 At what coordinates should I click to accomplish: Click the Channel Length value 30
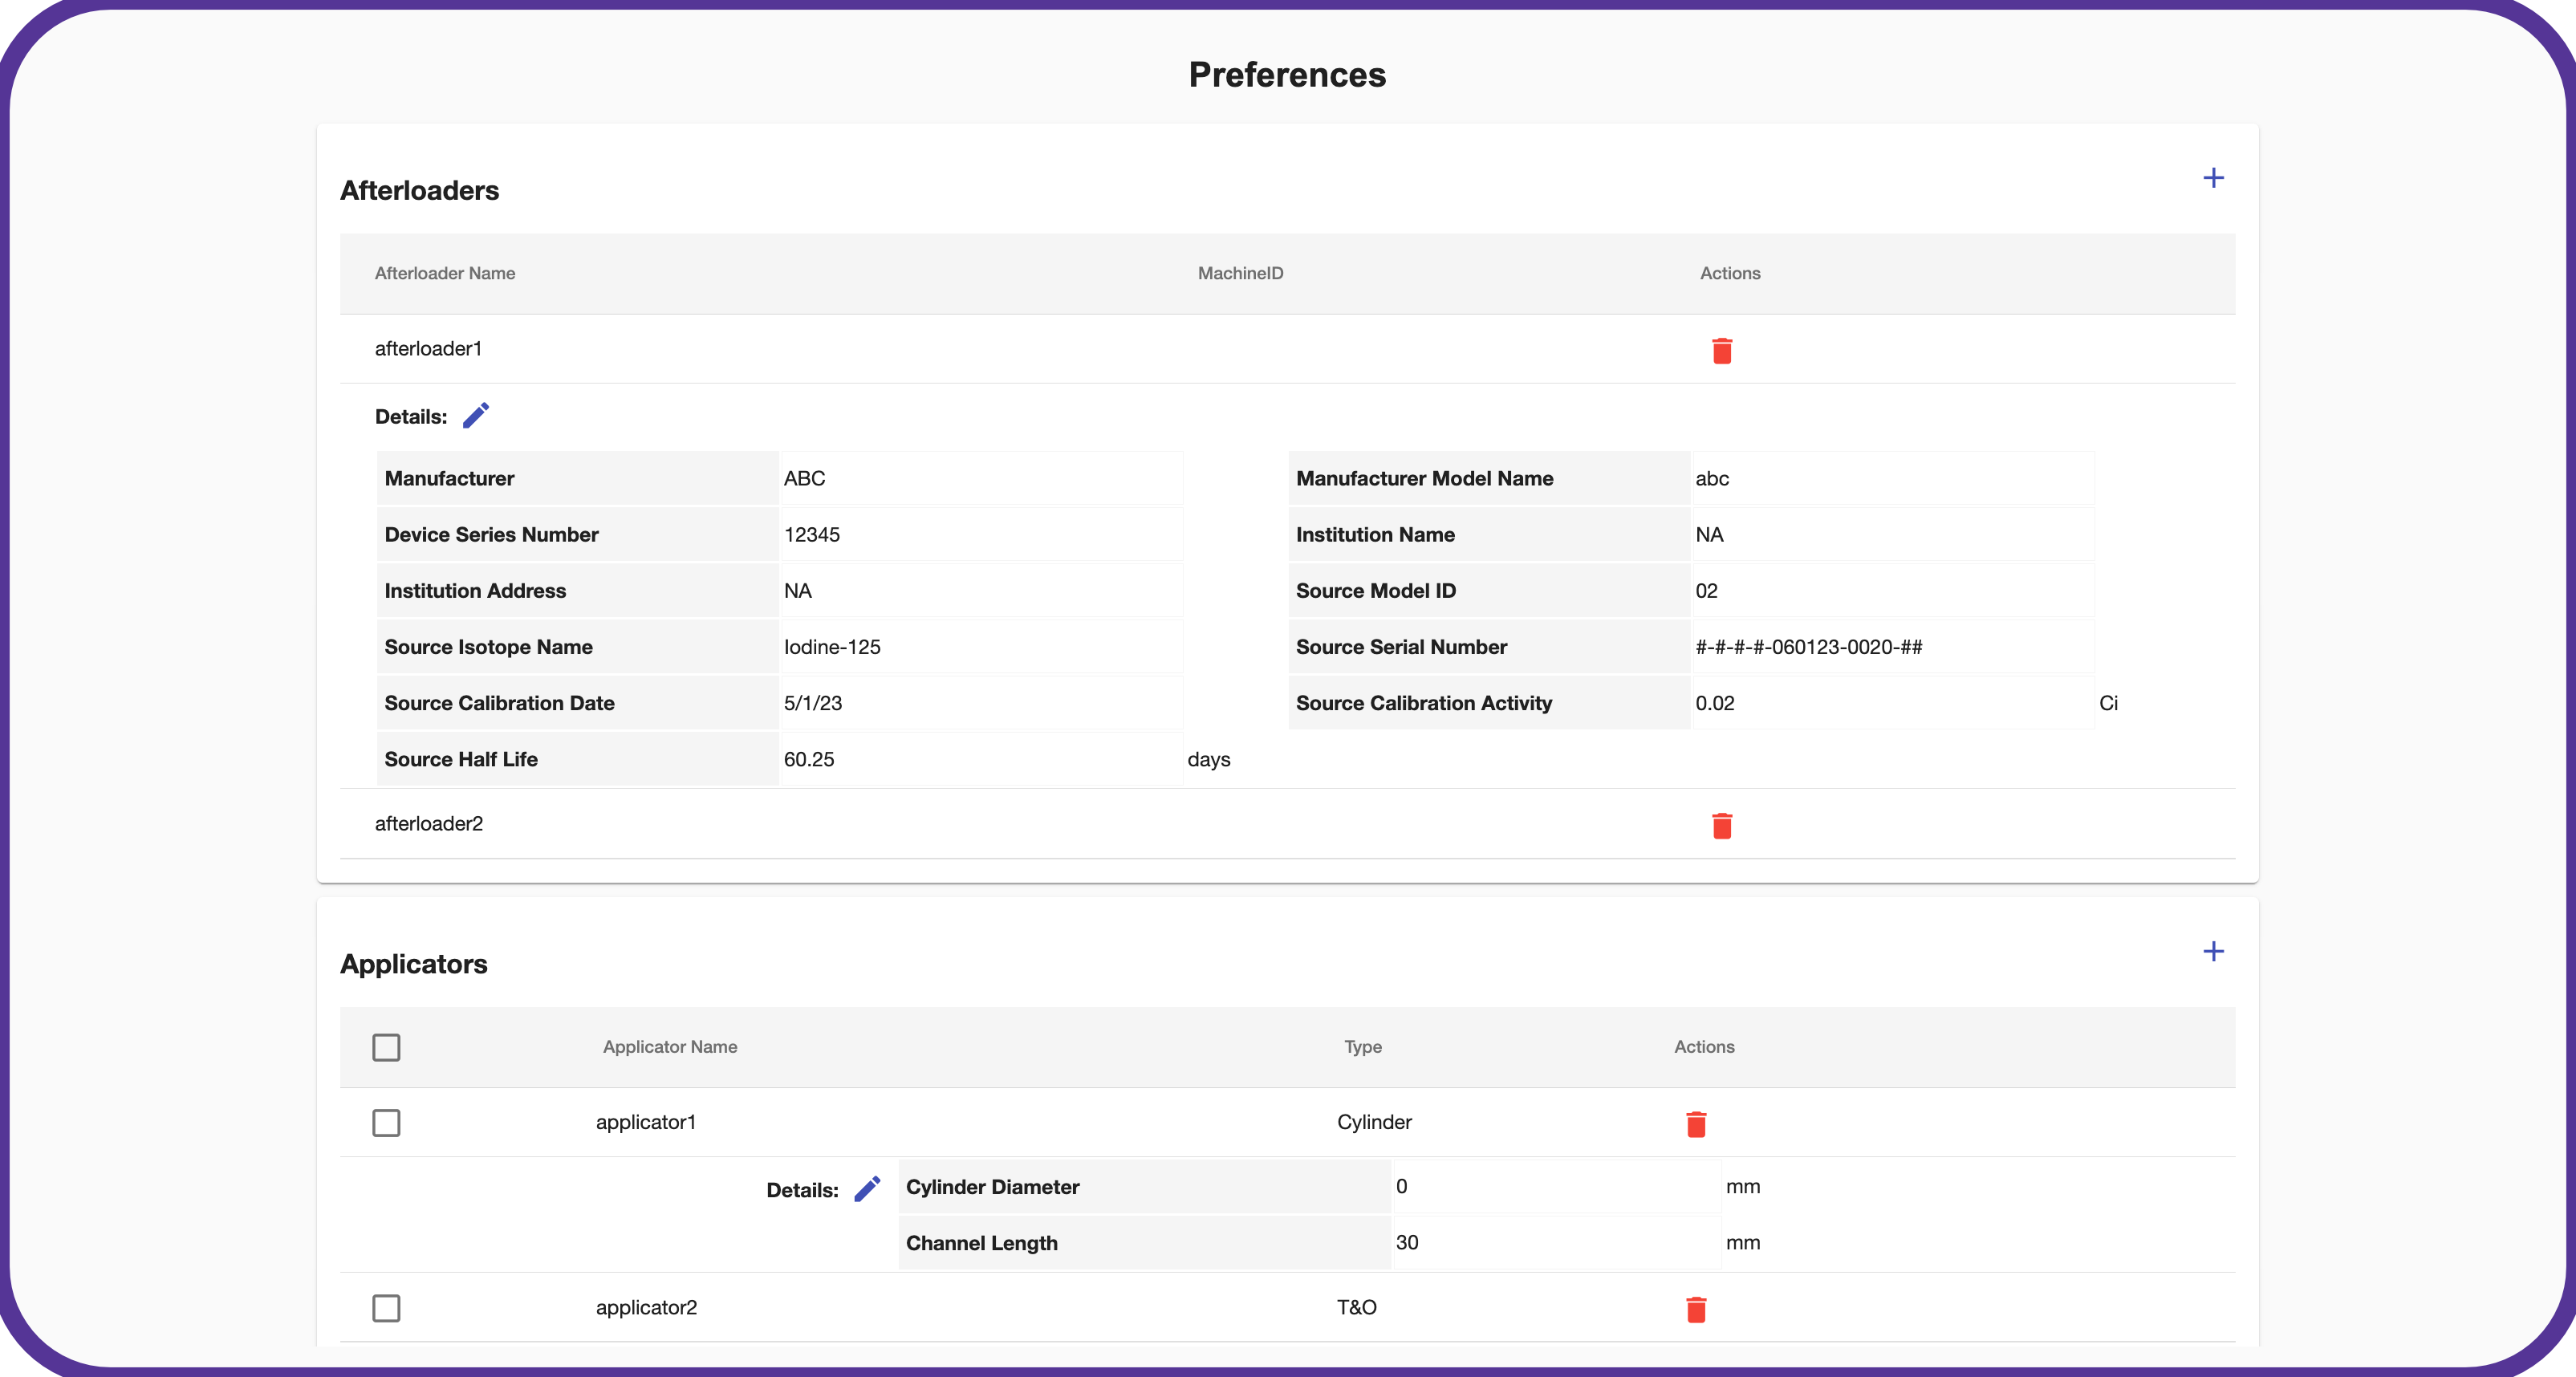coord(1407,1243)
